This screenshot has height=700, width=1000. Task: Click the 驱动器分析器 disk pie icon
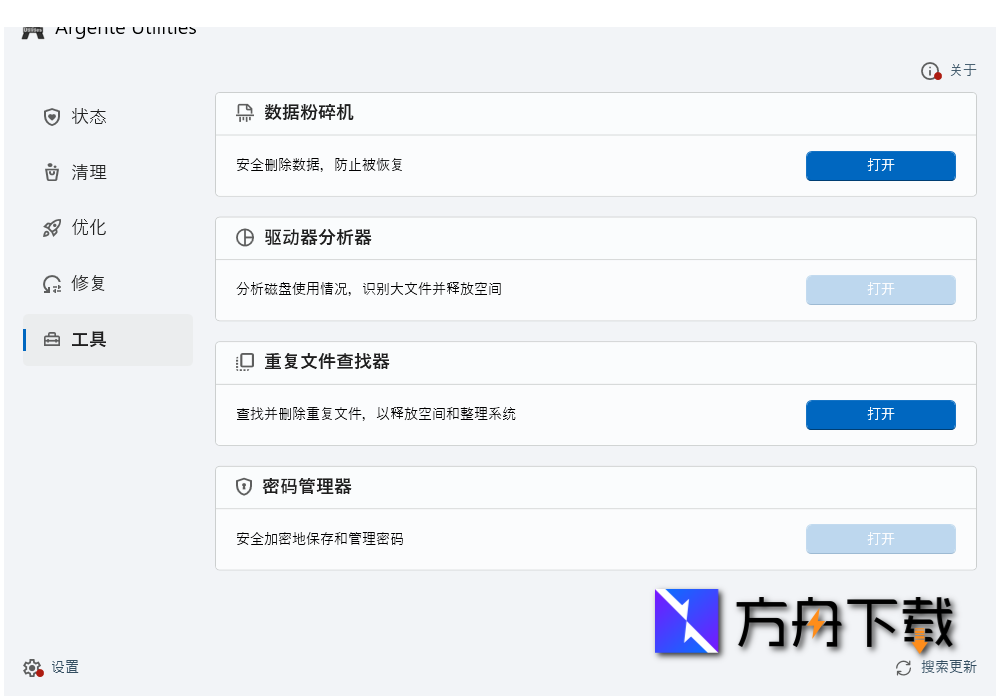tap(243, 237)
